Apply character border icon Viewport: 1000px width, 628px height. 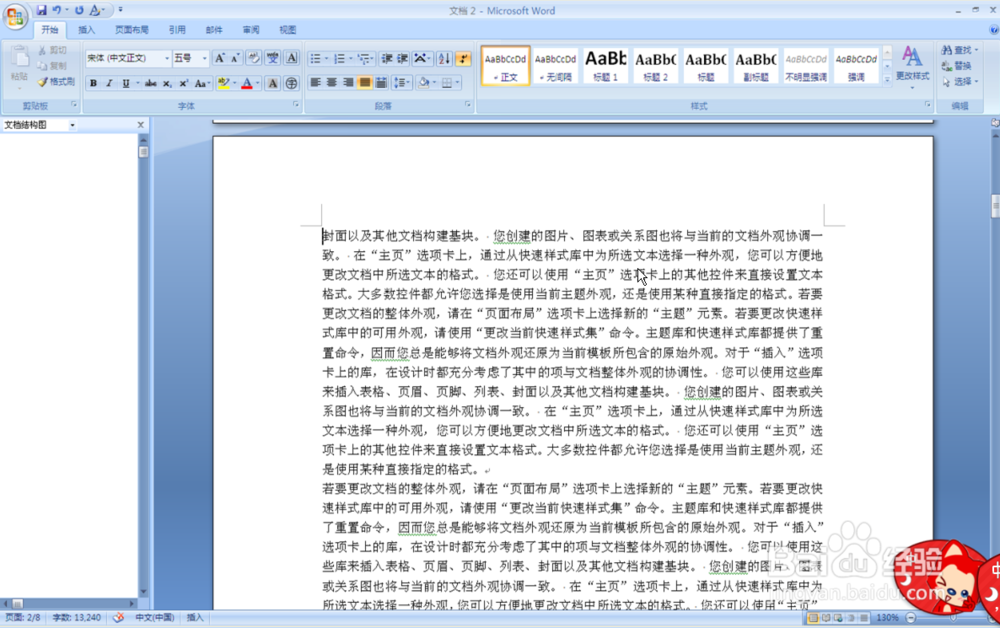tap(291, 59)
